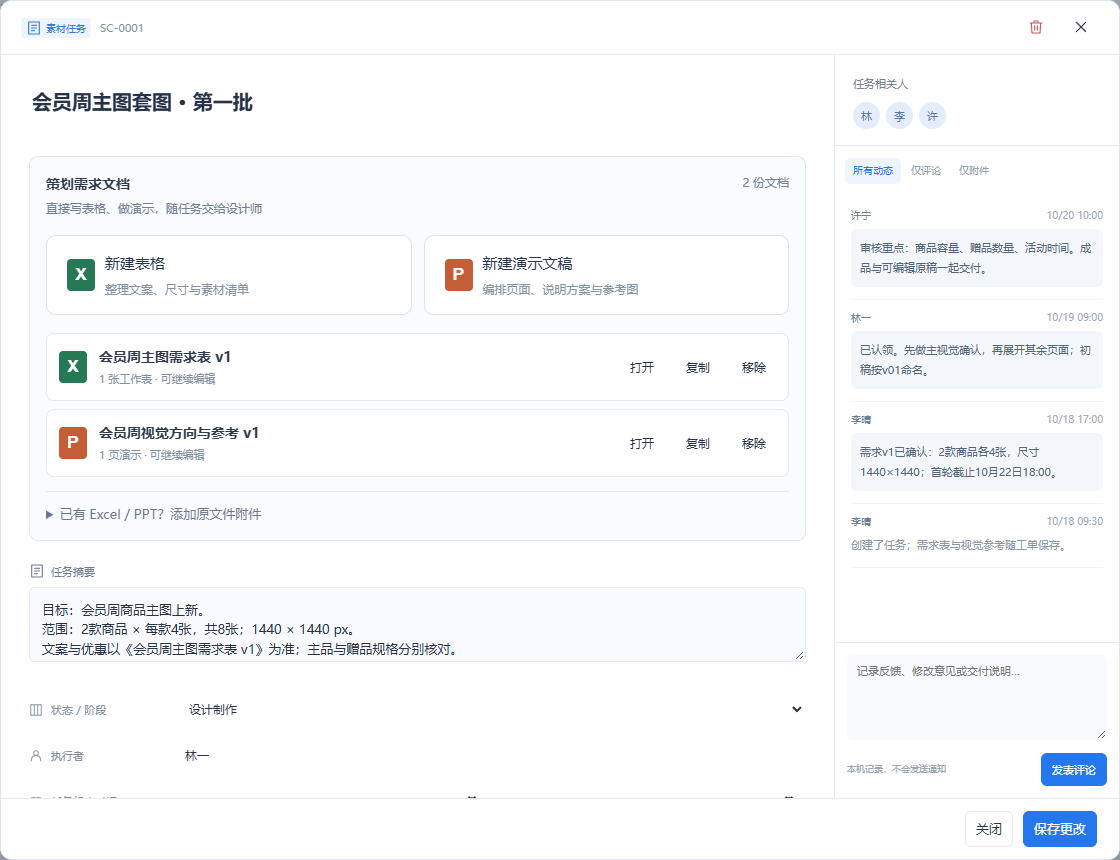Click the 任务摘要 document icon
The width and height of the screenshot is (1120, 860).
pos(37,571)
